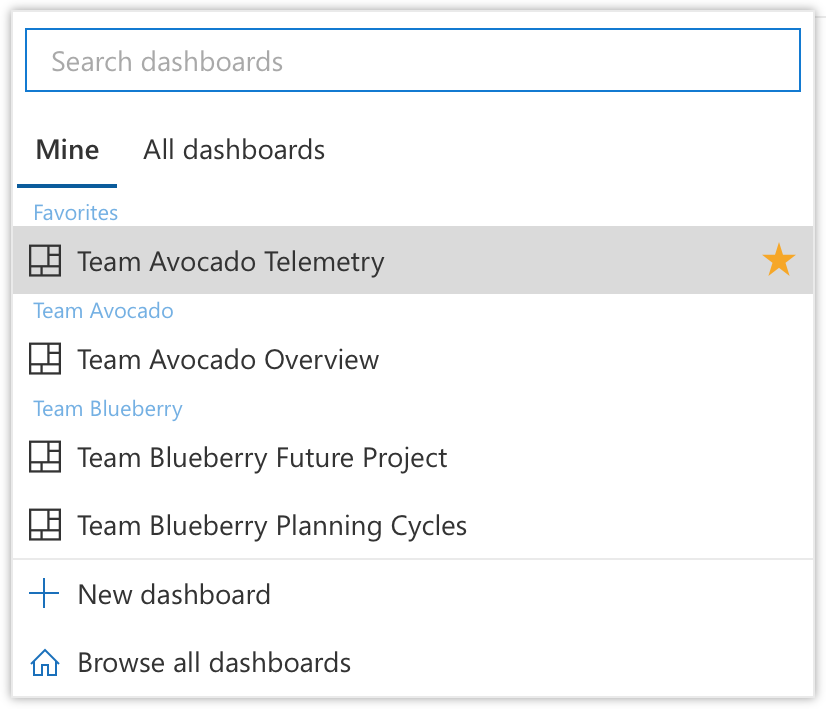Click the Team Avocado group header
826x709 pixels.
click(103, 311)
